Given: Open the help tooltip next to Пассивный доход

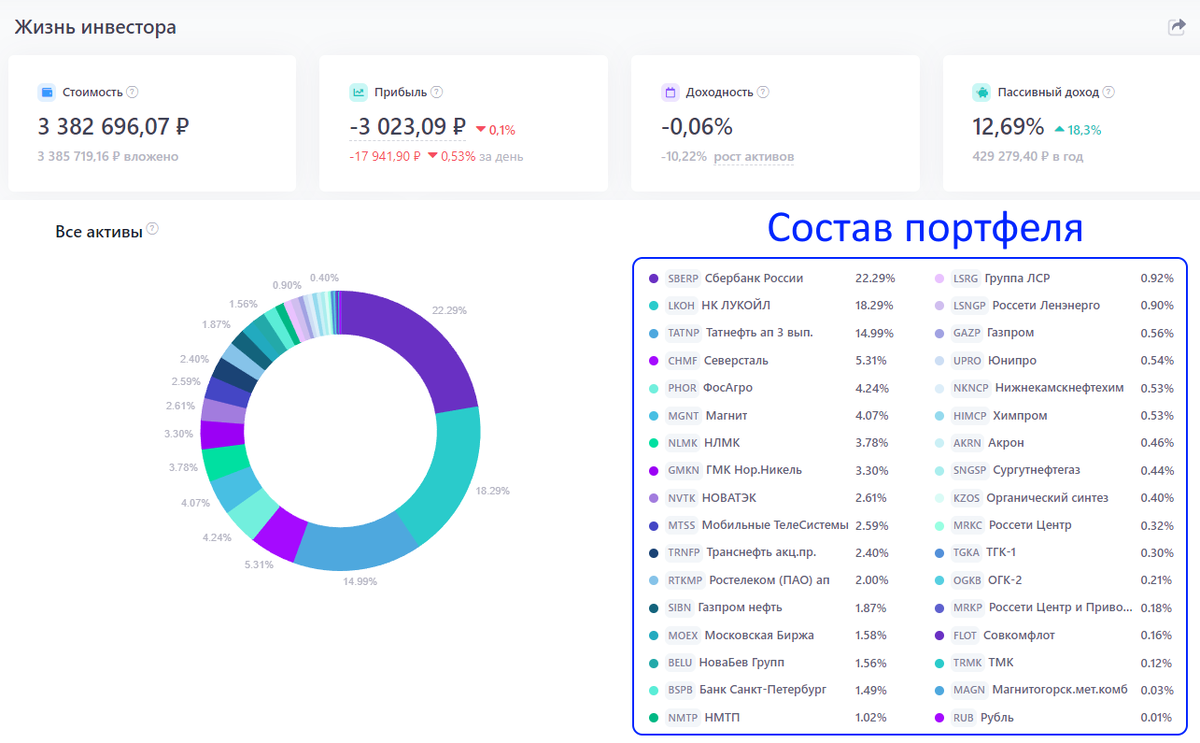Looking at the screenshot, I should coord(1108,92).
